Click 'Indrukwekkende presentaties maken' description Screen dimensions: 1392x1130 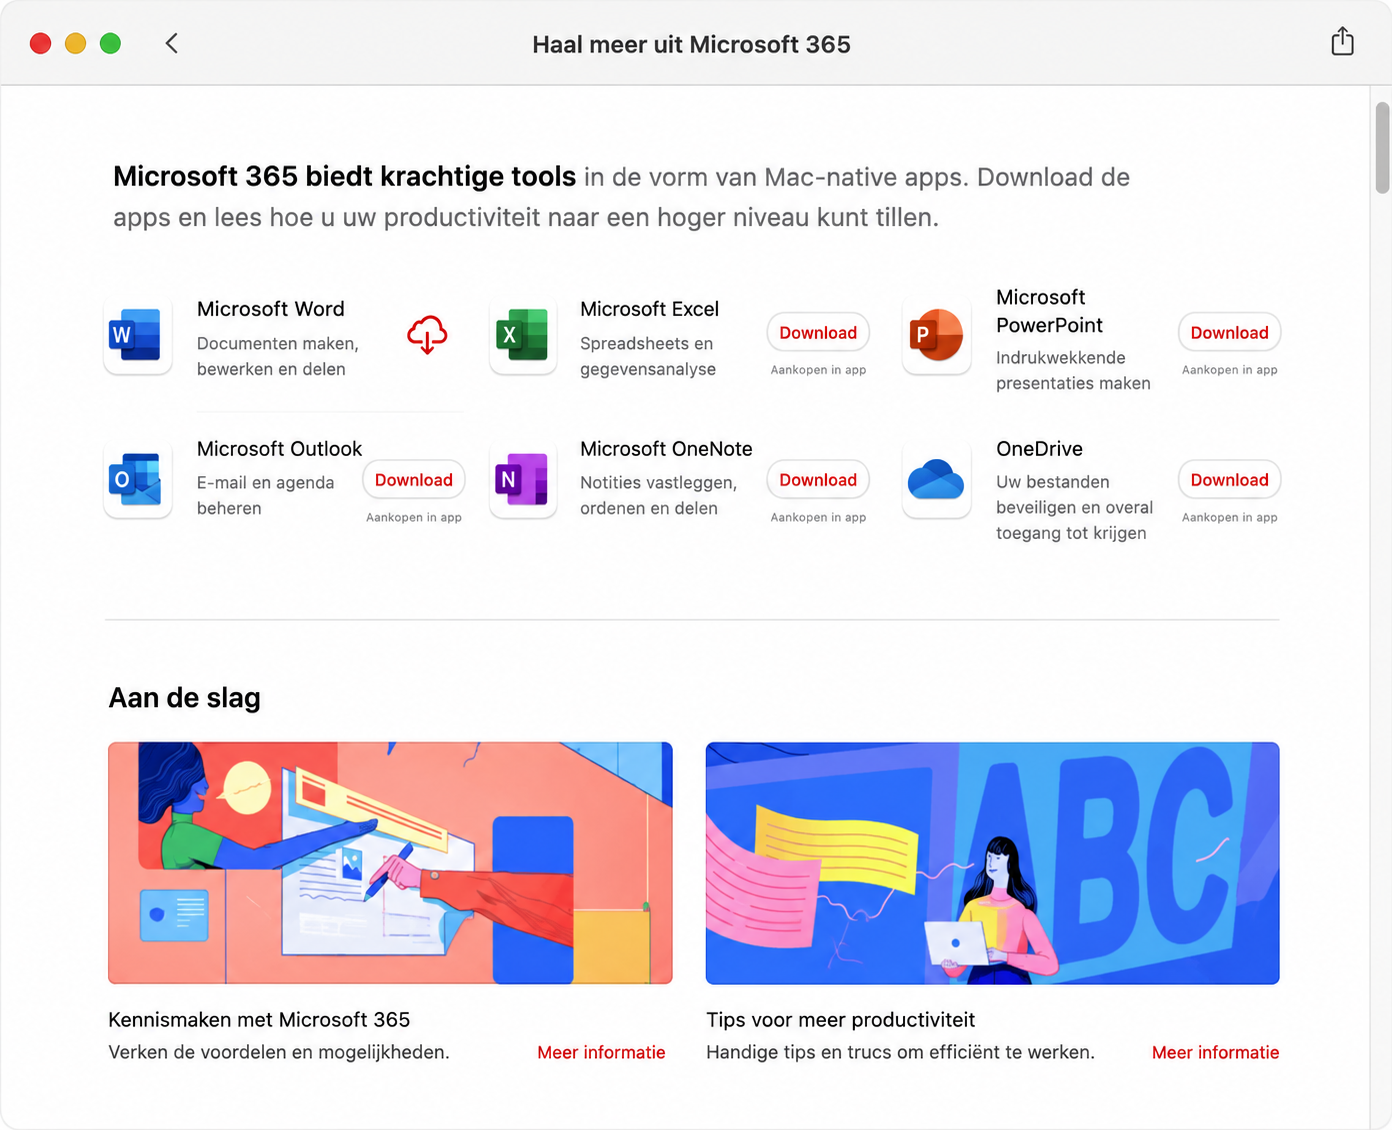tap(1073, 370)
